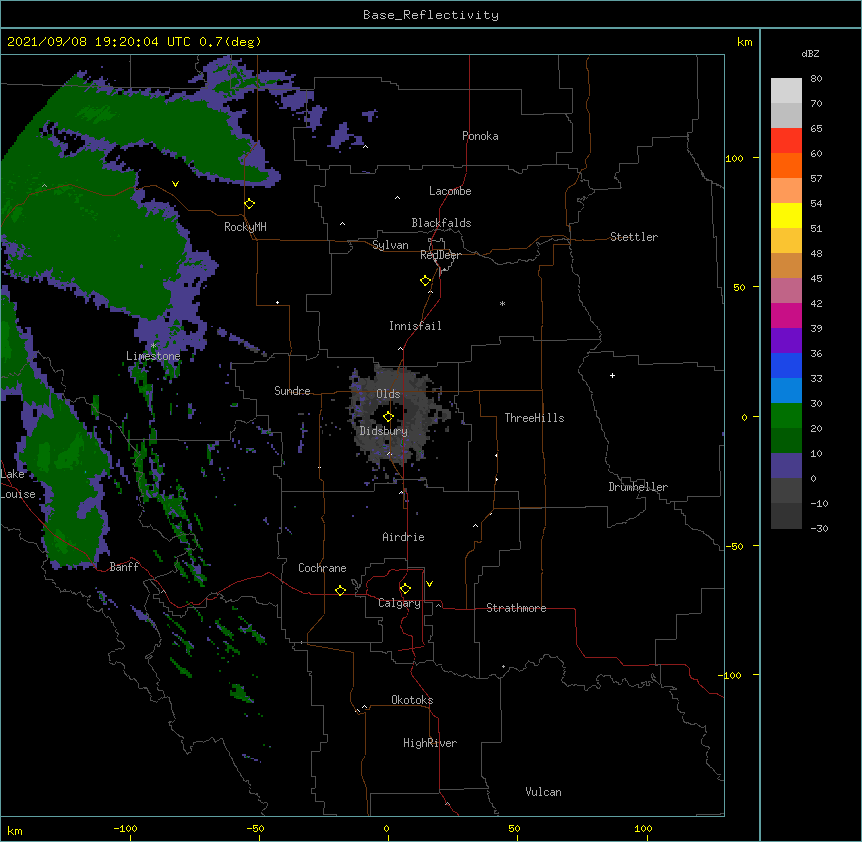This screenshot has height=842, width=862.
Task: Click the Didsbury label
Action: 384,431
